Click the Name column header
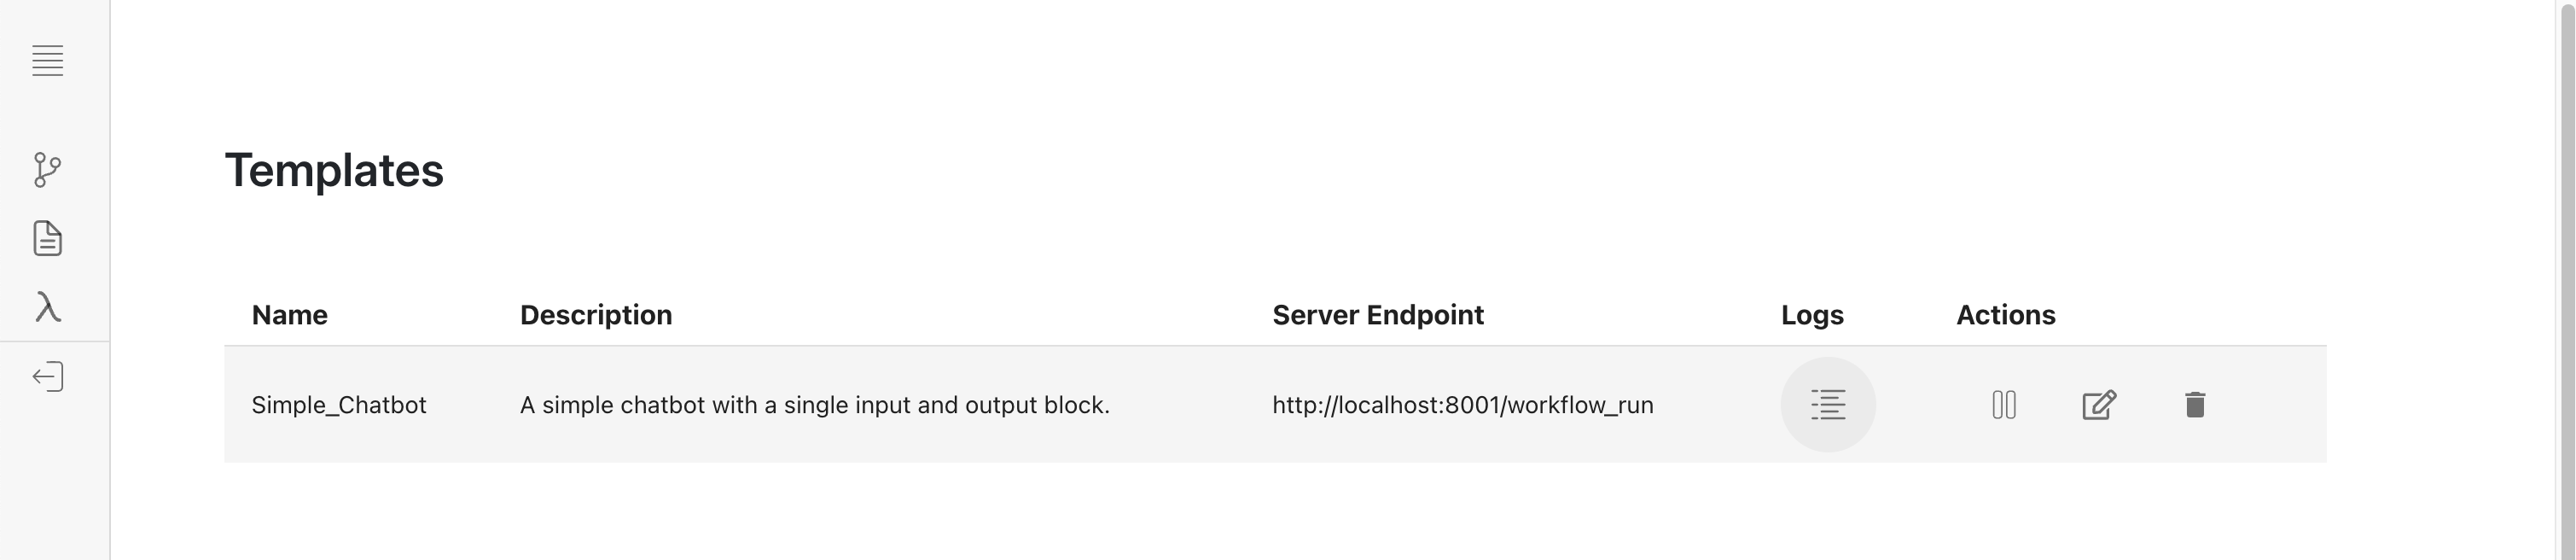2576x560 pixels. tap(289, 315)
